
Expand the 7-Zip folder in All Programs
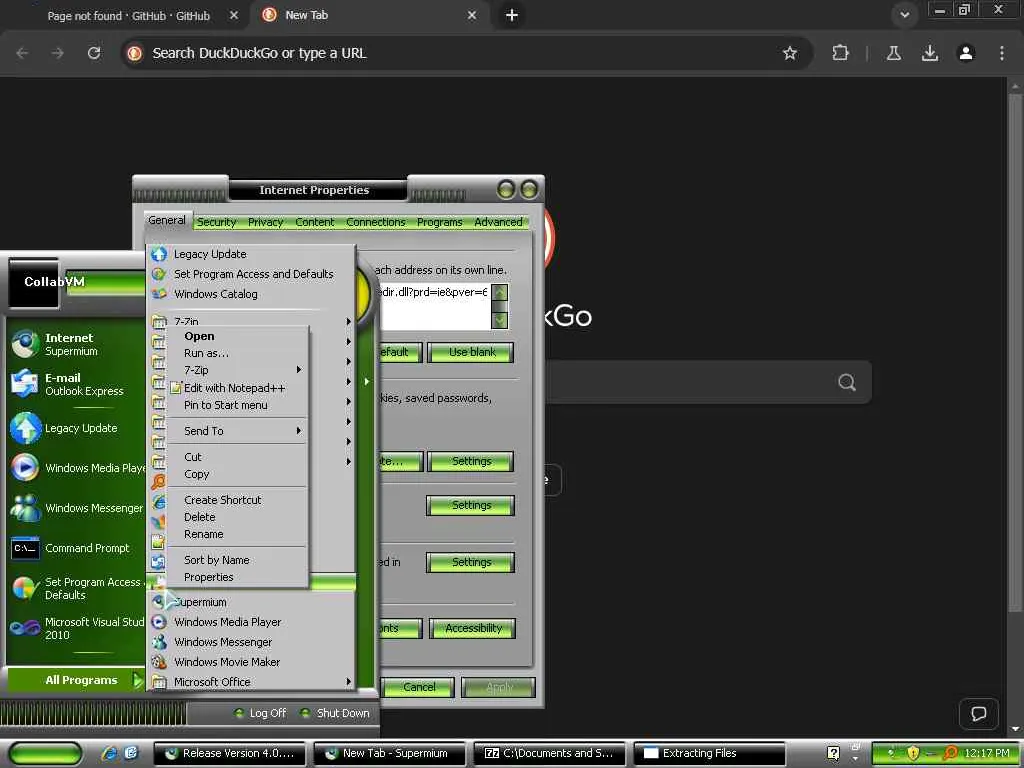coord(251,321)
